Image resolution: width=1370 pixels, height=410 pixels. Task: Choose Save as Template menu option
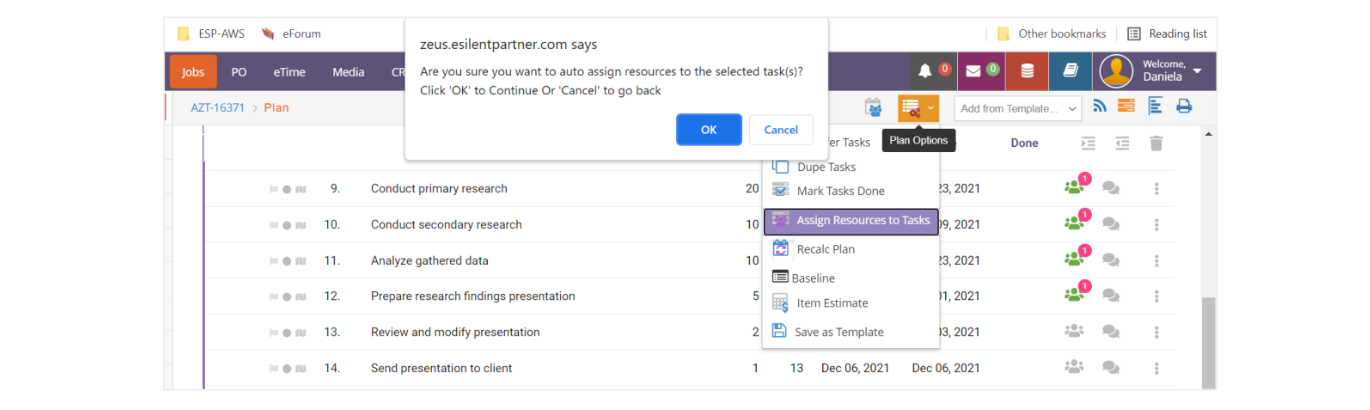click(x=838, y=332)
